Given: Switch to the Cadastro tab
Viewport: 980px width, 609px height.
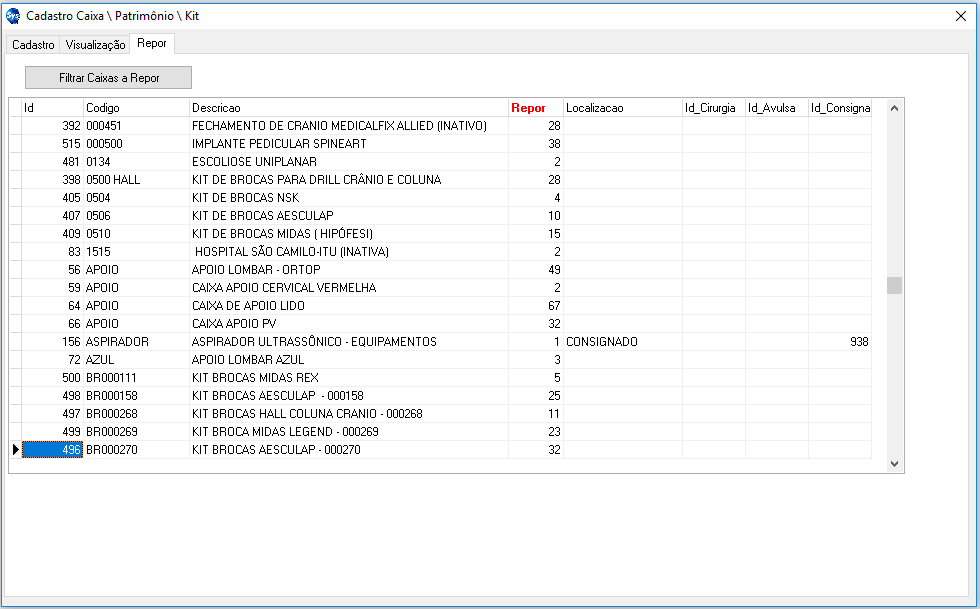Looking at the screenshot, I should point(33,45).
